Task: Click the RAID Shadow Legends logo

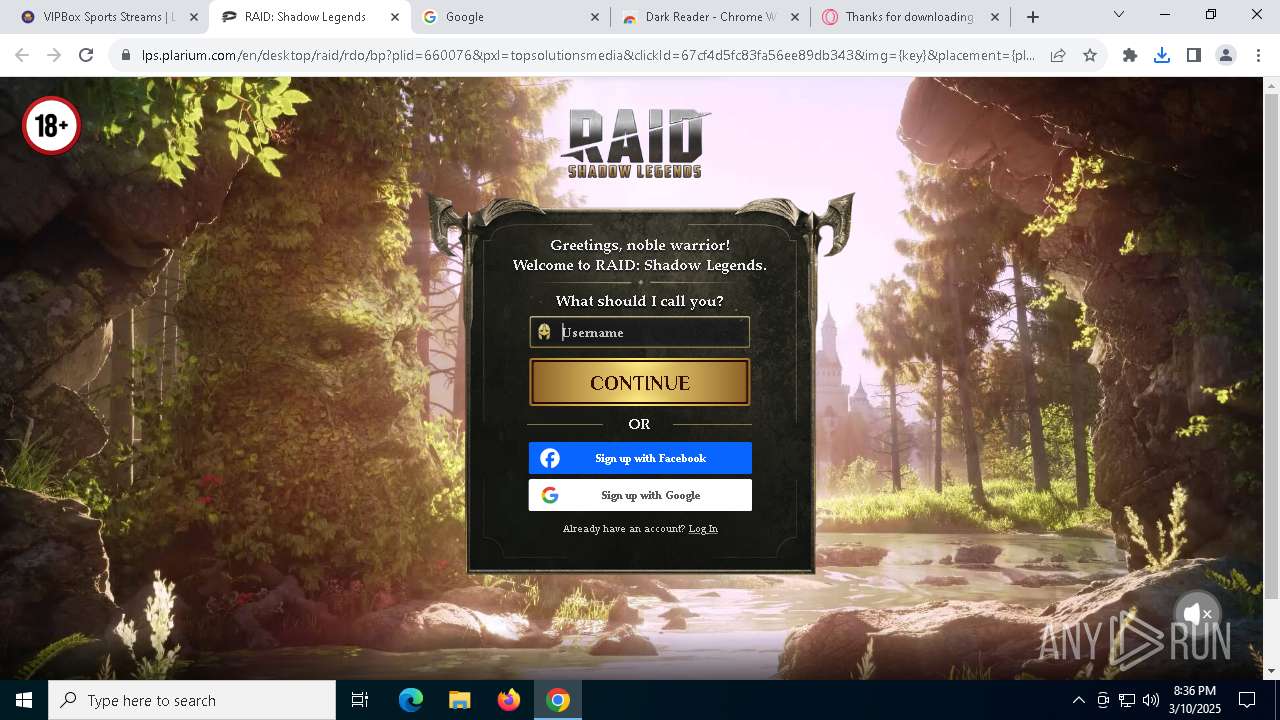Action: pyautogui.click(x=636, y=143)
